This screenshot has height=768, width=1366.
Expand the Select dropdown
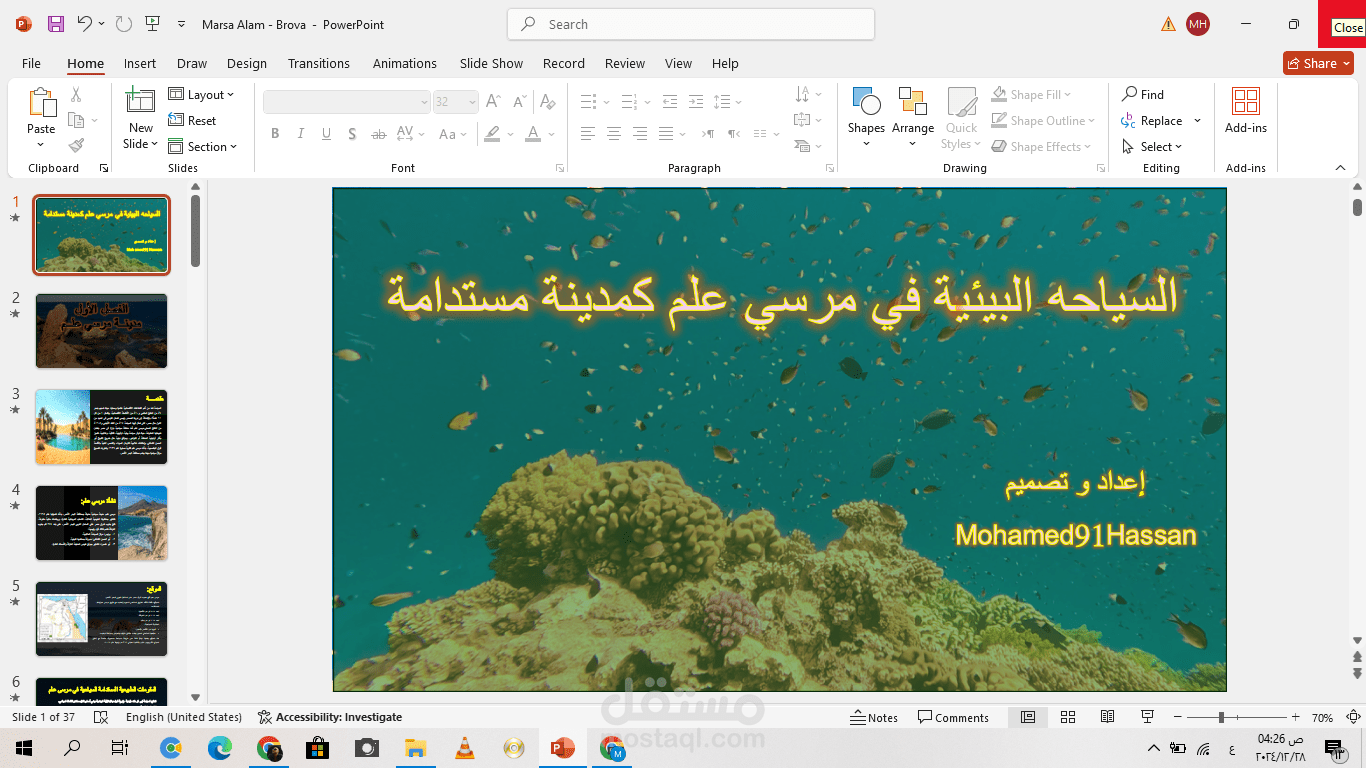(x=1151, y=147)
